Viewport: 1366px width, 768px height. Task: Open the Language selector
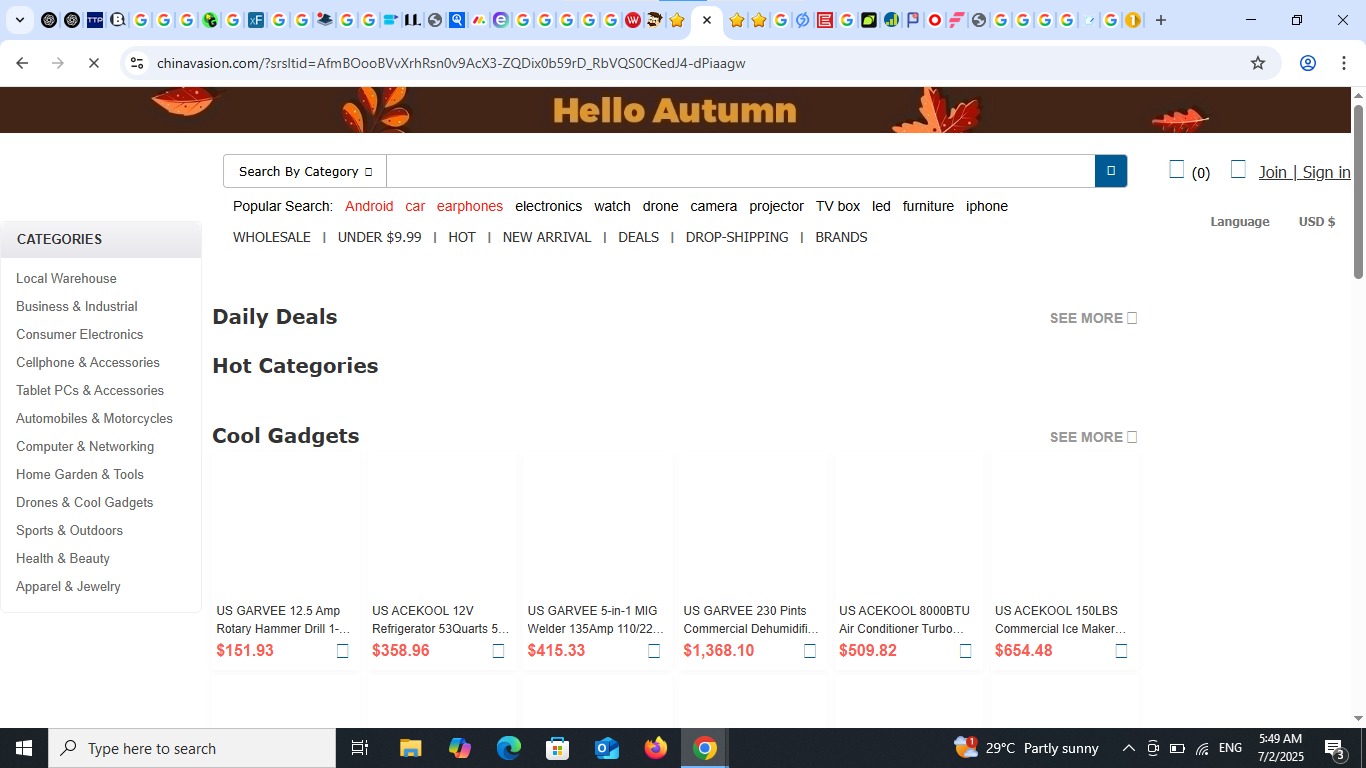(1240, 222)
